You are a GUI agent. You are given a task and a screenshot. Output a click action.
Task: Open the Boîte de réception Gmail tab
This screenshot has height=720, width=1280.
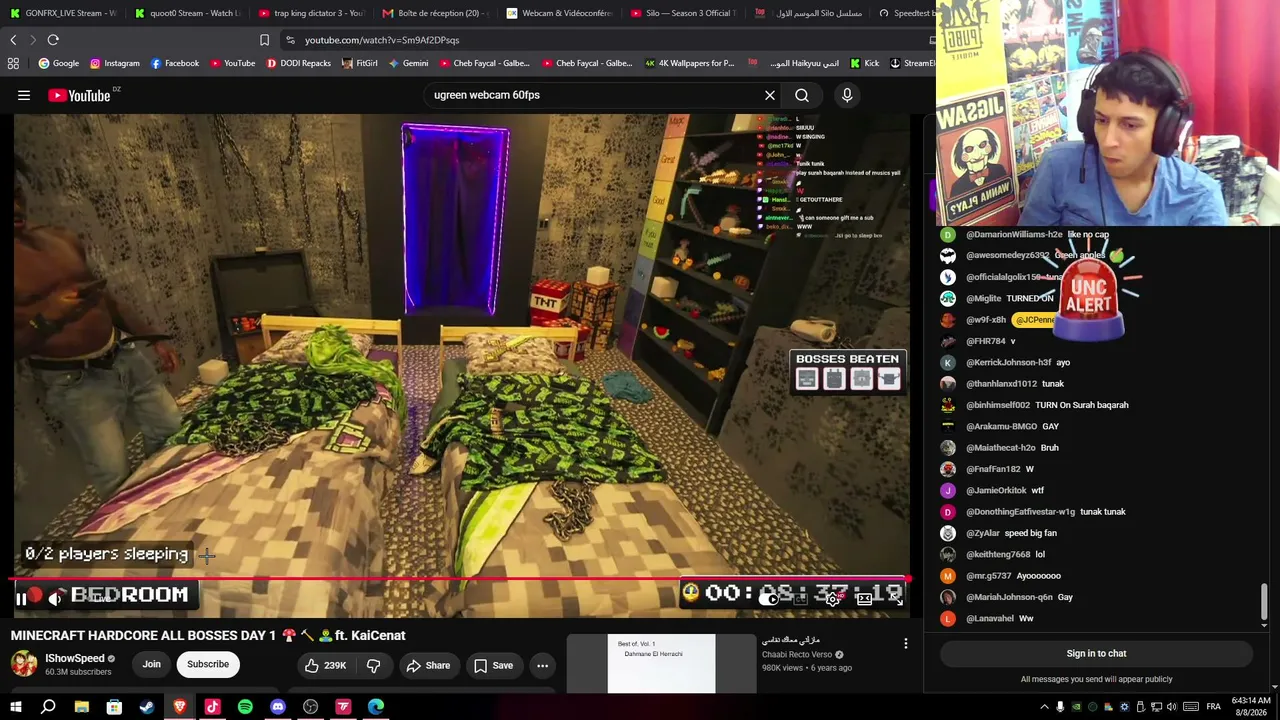coord(435,13)
